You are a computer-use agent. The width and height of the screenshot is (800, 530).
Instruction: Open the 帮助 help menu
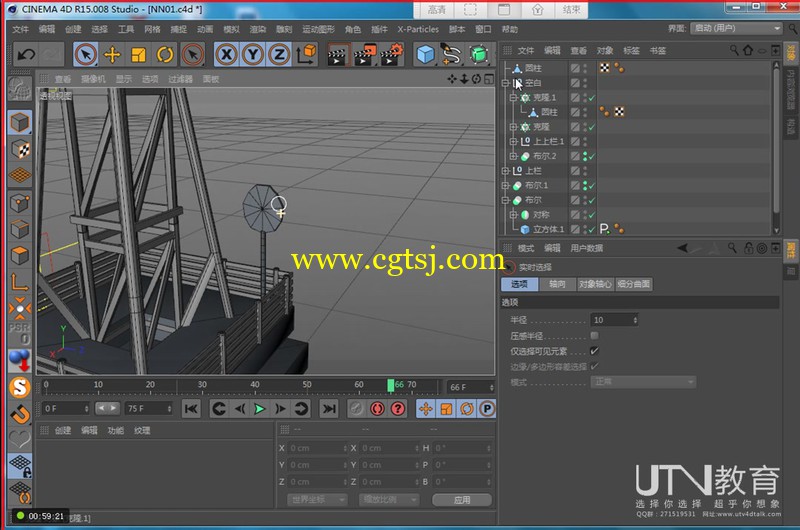pyautogui.click(x=510, y=30)
